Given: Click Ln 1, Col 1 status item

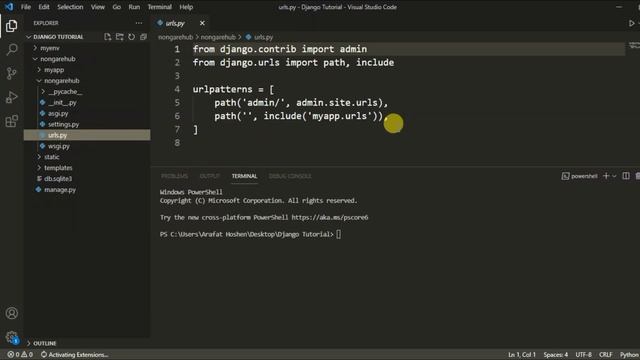Looking at the screenshot, I should pos(522,355).
